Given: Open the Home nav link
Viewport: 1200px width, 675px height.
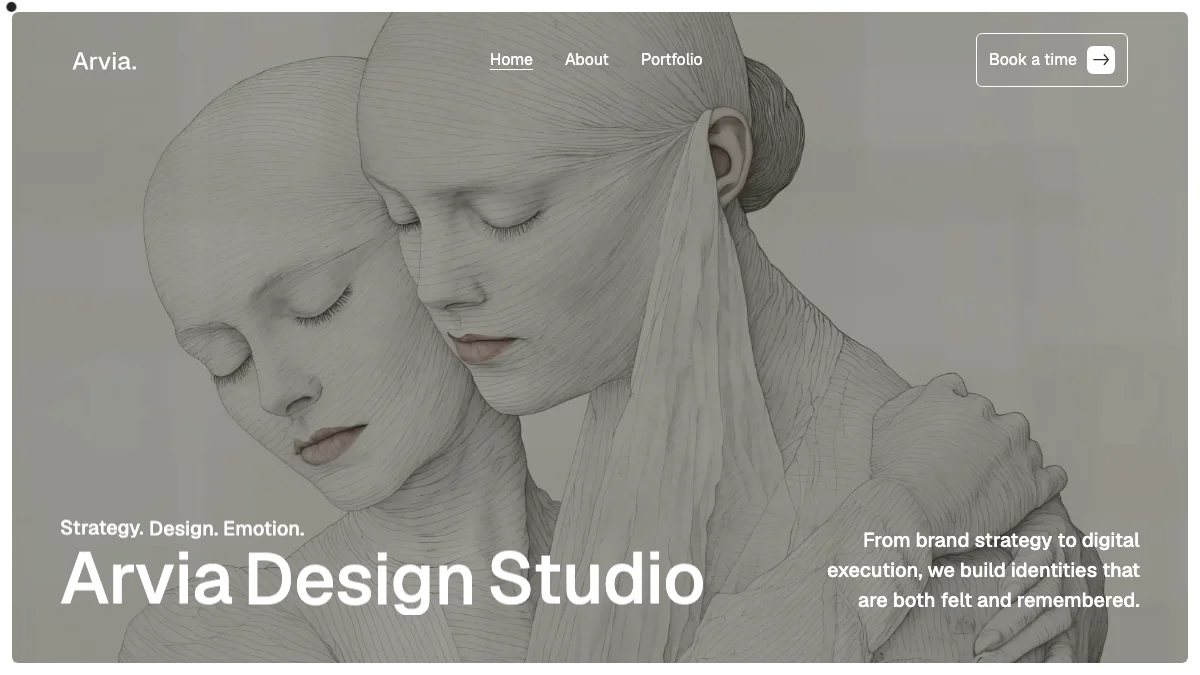Looking at the screenshot, I should pos(511,60).
